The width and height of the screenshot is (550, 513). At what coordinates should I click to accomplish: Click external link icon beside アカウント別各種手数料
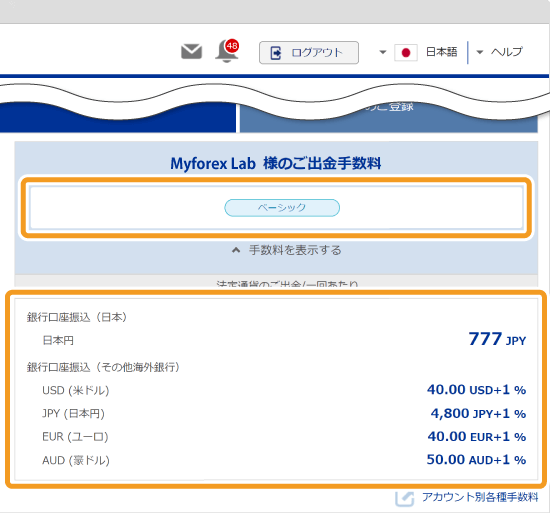coord(404,498)
